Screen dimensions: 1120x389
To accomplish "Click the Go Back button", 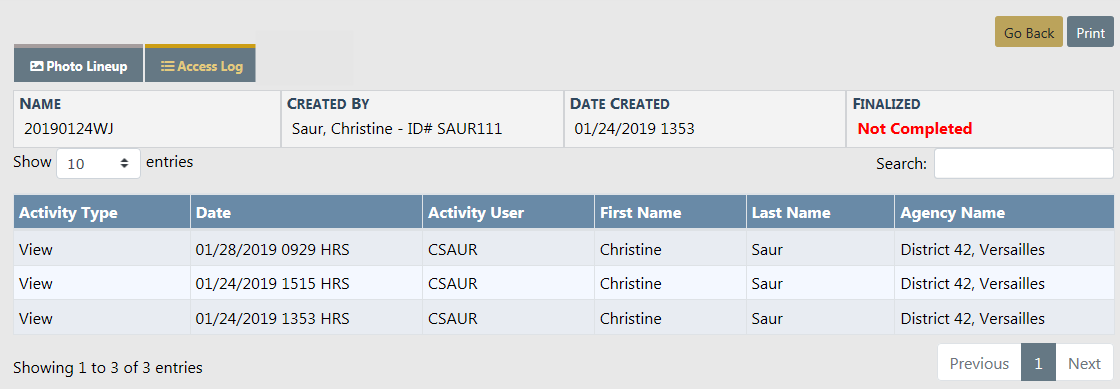I will coord(1029,33).
